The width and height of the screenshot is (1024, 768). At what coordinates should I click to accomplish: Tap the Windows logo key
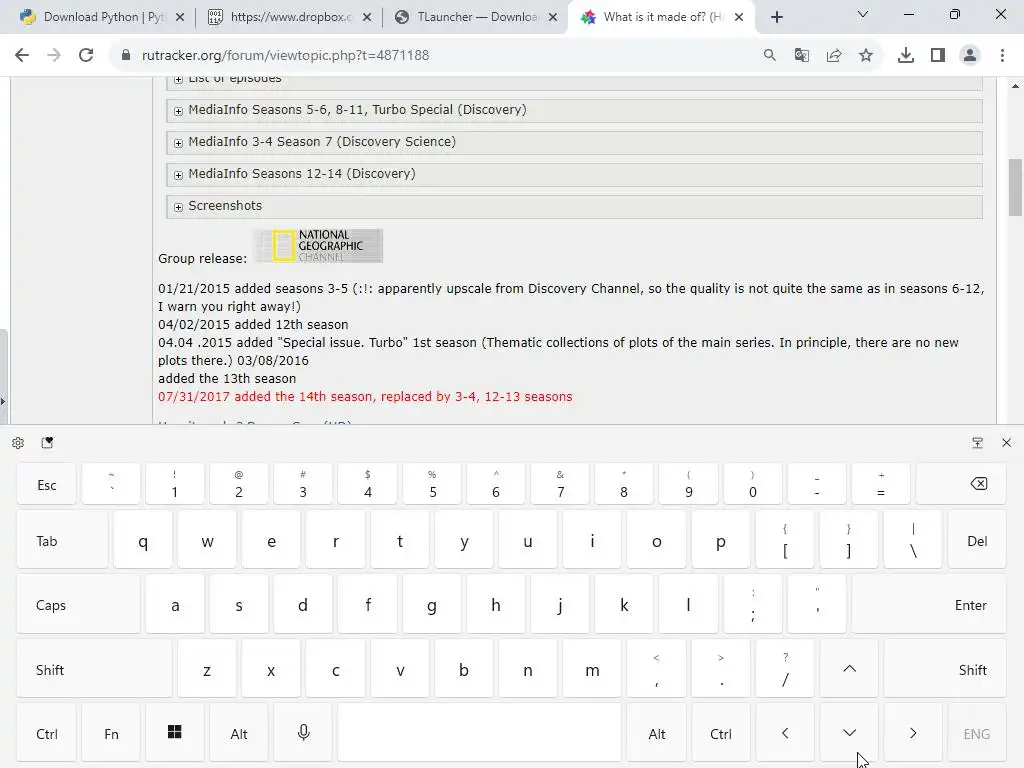point(174,733)
